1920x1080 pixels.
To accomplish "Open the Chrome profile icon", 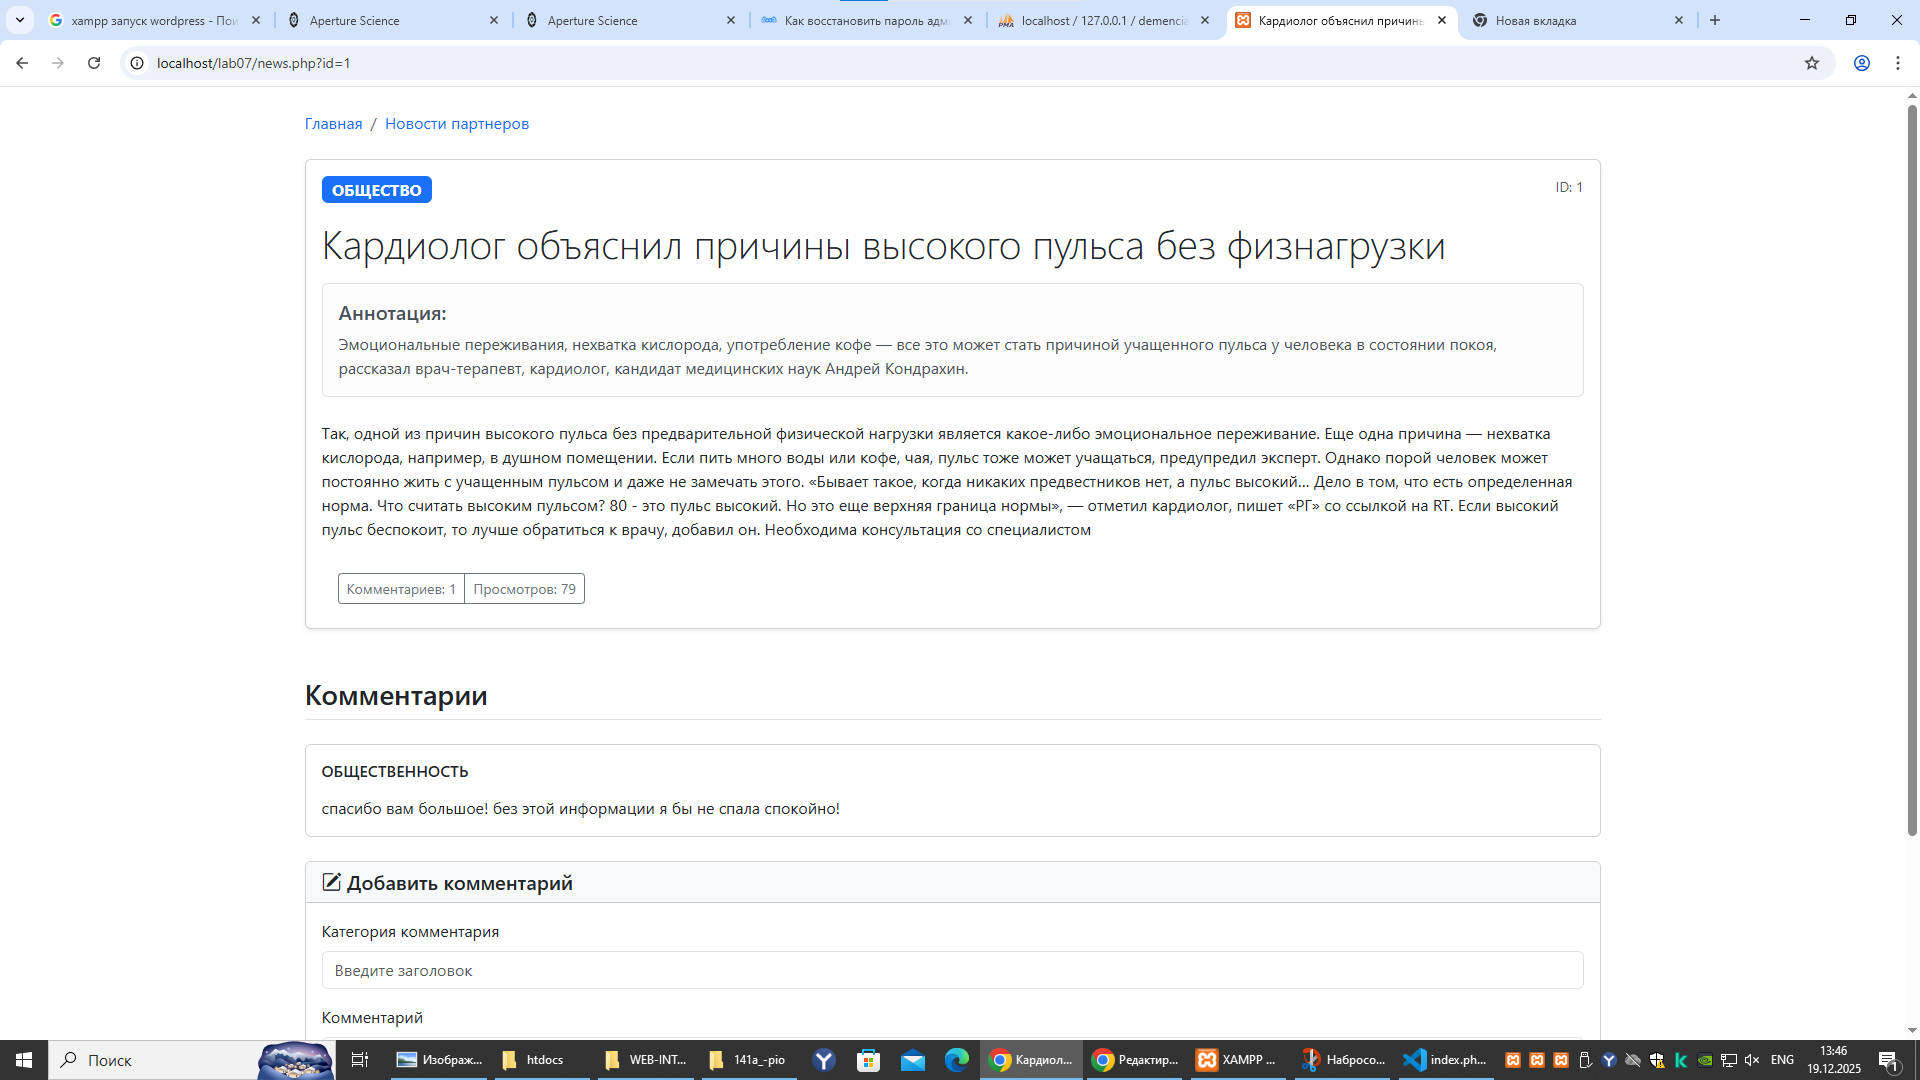I will click(x=1861, y=63).
